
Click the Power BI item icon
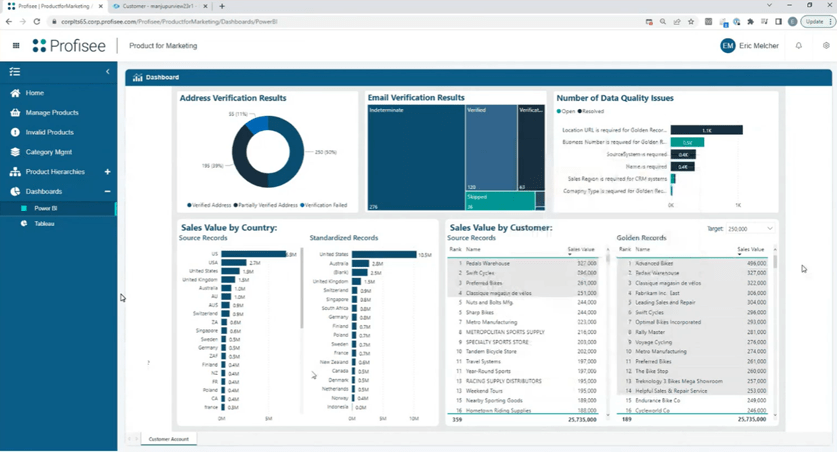(23, 209)
